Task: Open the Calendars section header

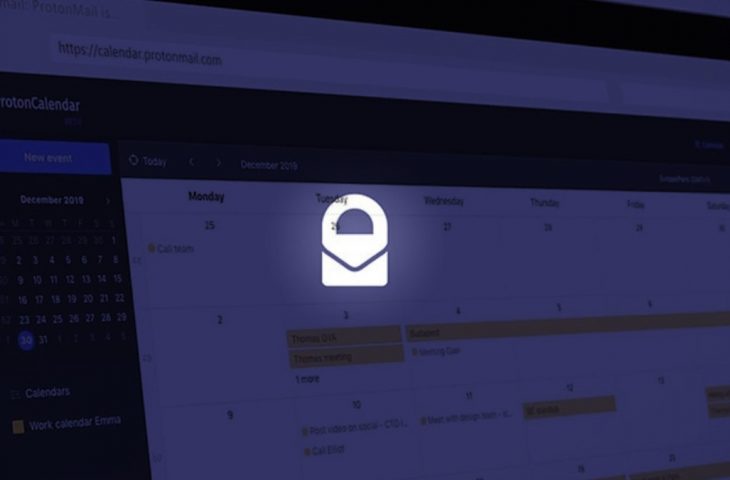Action: pos(47,392)
